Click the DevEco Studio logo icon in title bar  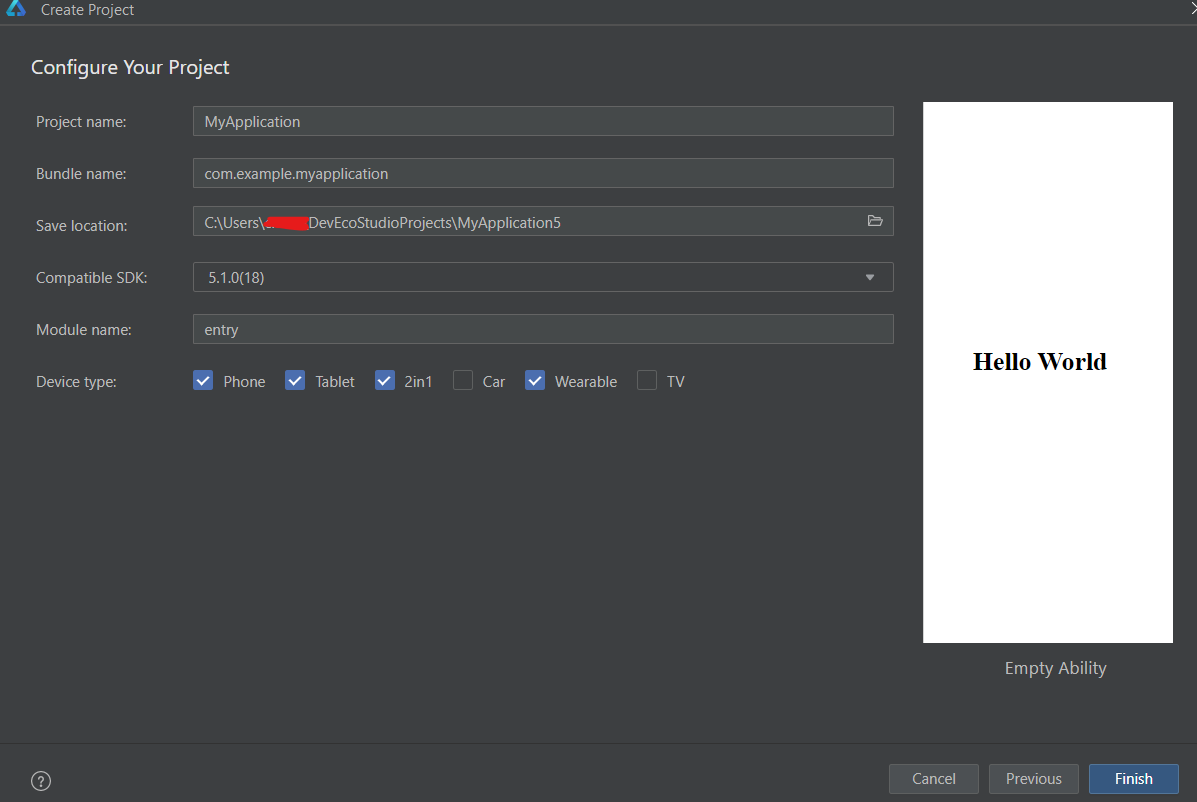click(x=16, y=8)
